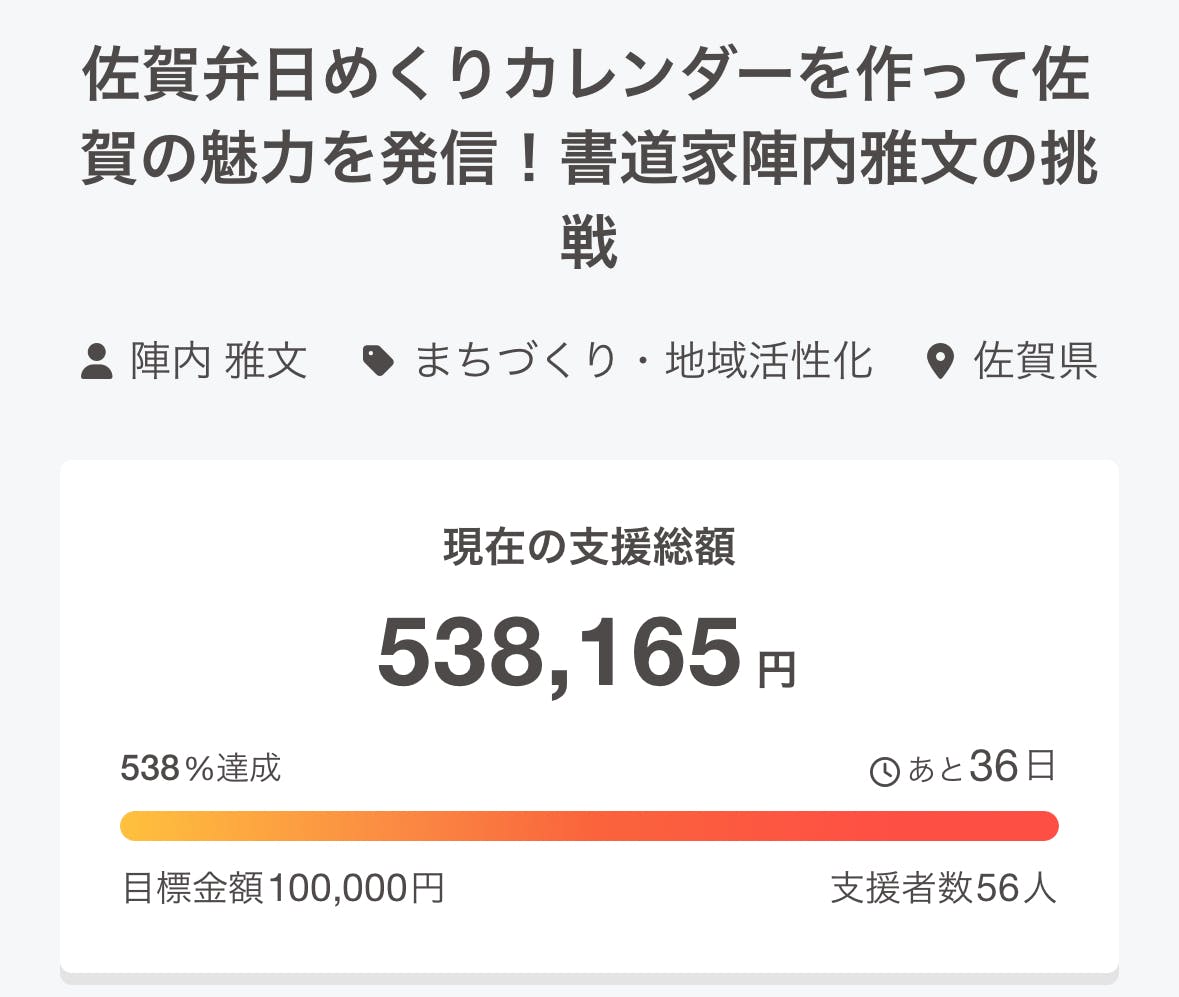Open project owner 陣内 雅文's profile
The height and width of the screenshot is (997, 1179).
tap(218, 362)
